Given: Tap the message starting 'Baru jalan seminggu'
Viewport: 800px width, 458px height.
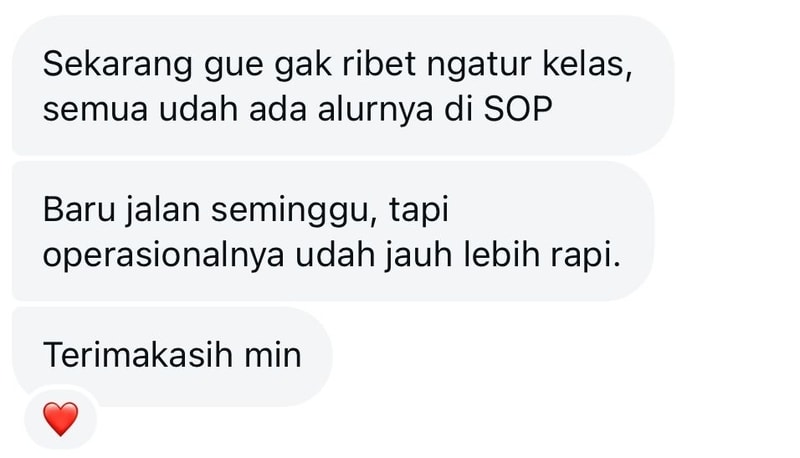Looking at the screenshot, I should pos(333,232).
